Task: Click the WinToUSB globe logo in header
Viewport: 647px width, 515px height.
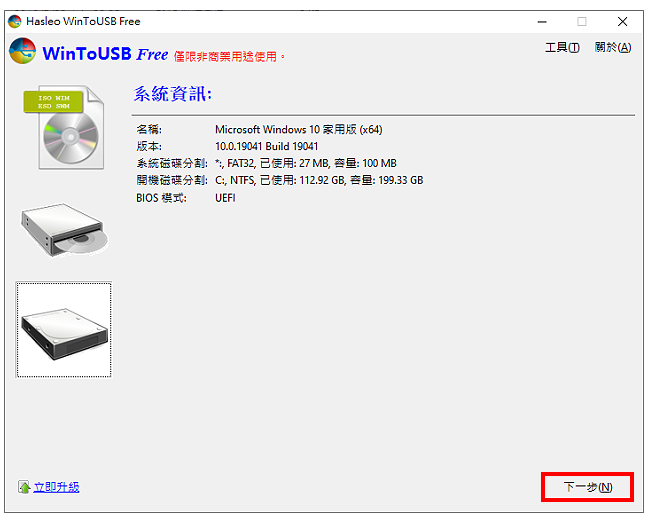Action: (22, 51)
